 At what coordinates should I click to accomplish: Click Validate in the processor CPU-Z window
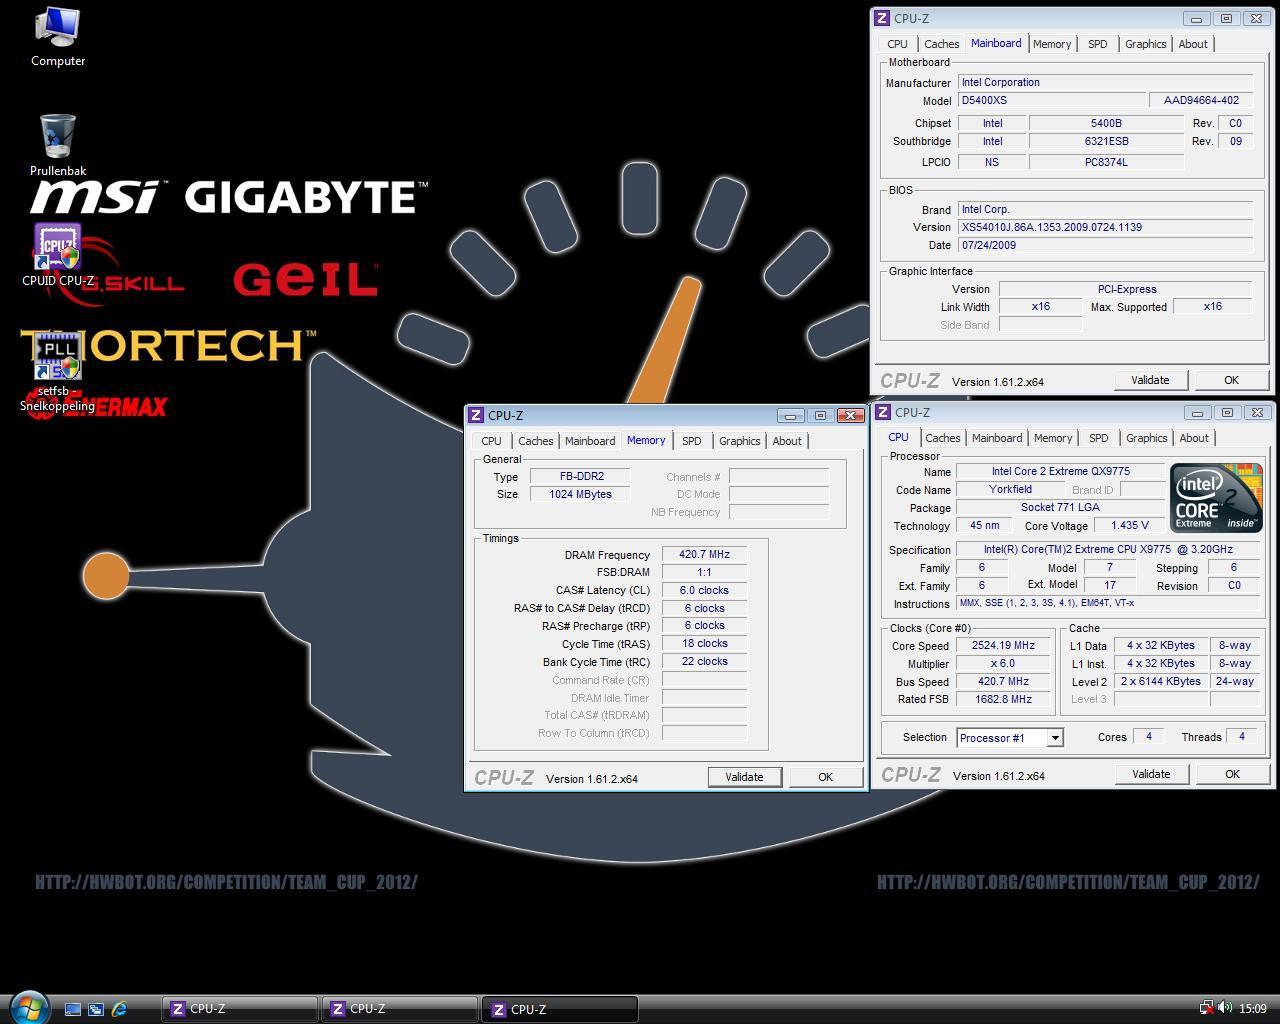(x=1151, y=774)
